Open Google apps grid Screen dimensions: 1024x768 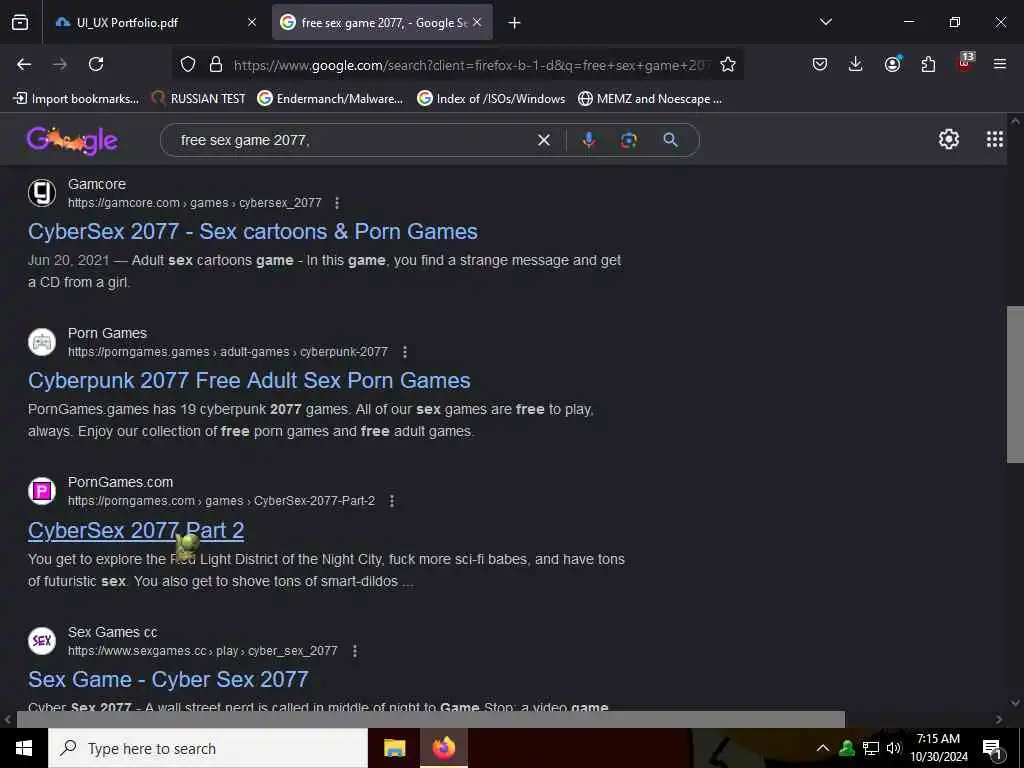[x=995, y=139]
